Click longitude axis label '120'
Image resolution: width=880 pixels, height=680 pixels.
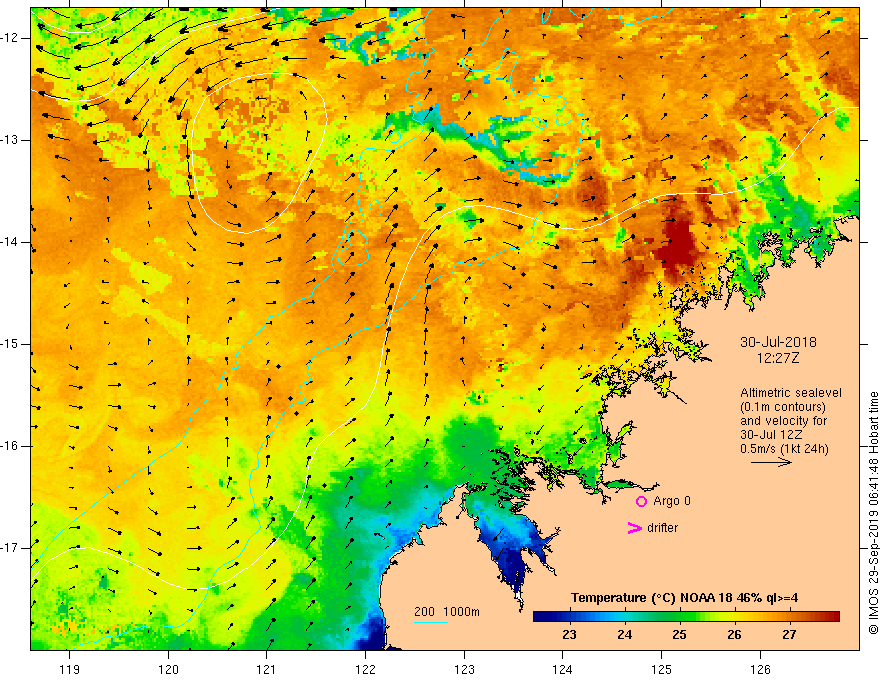(168, 669)
